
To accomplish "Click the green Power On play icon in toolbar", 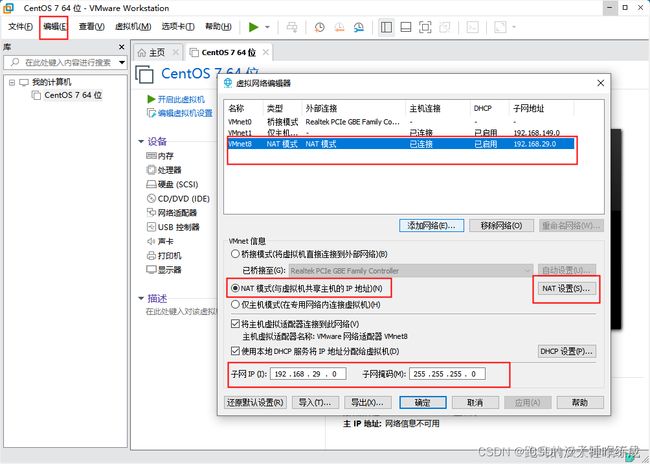I will [253, 27].
